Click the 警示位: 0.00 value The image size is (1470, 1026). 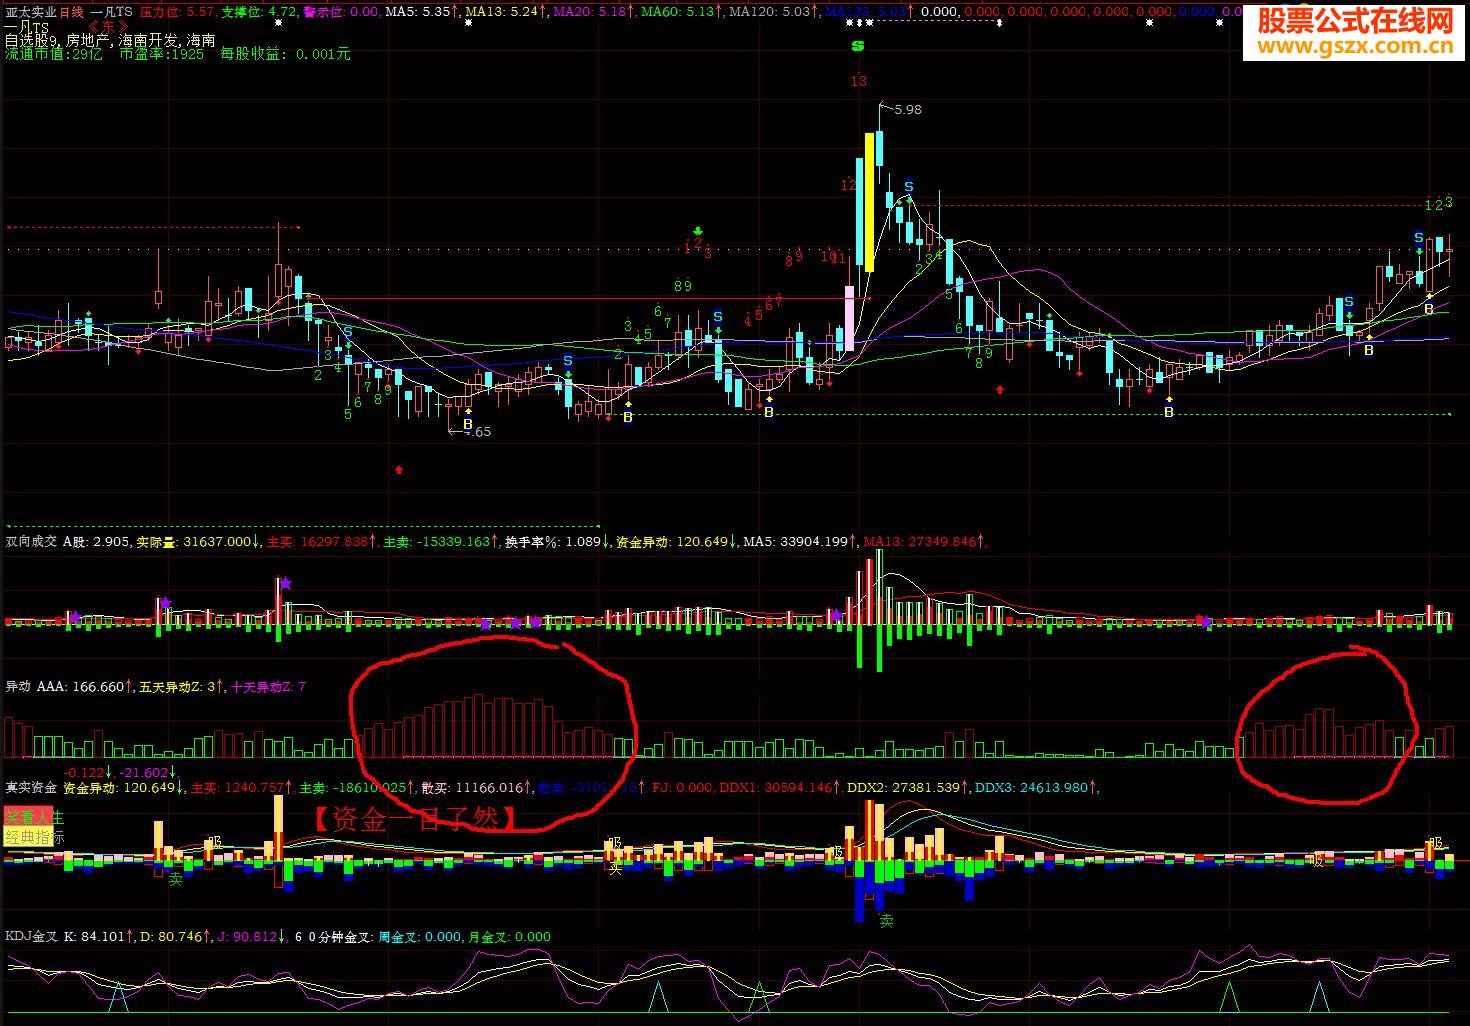341,12
